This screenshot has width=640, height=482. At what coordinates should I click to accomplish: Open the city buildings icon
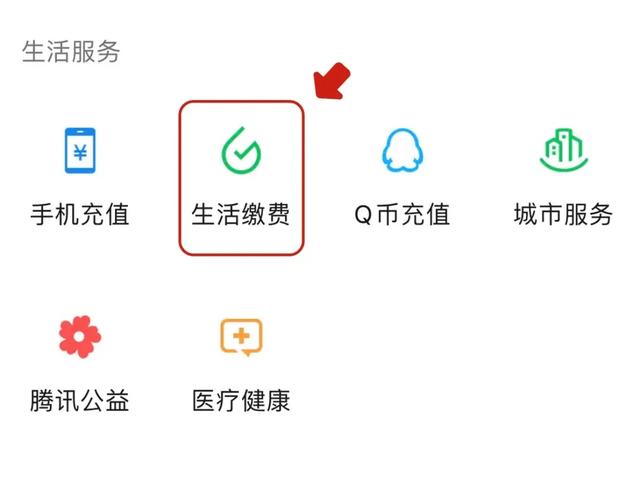pyautogui.click(x=564, y=151)
